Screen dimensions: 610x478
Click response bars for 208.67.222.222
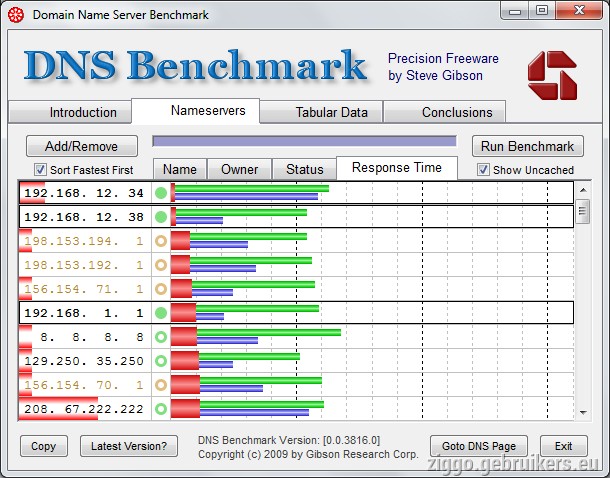(247, 409)
